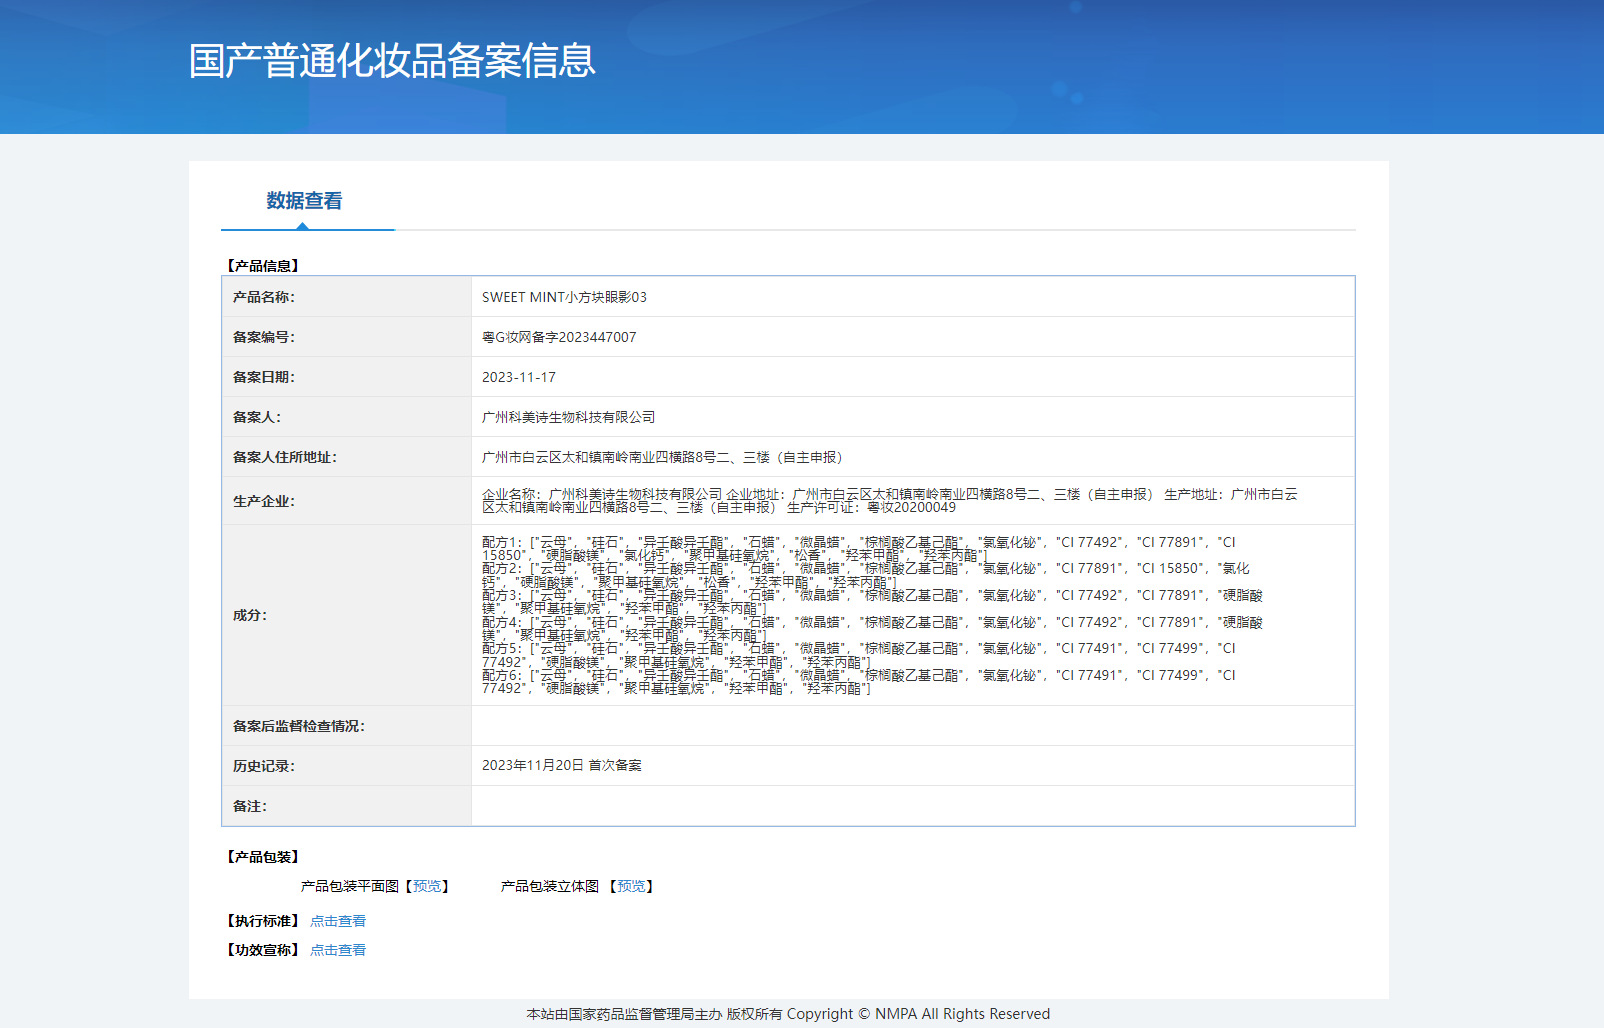This screenshot has width=1604, height=1028.
Task: Select history record 2023年11月20日 首次备案
Action: [562, 765]
